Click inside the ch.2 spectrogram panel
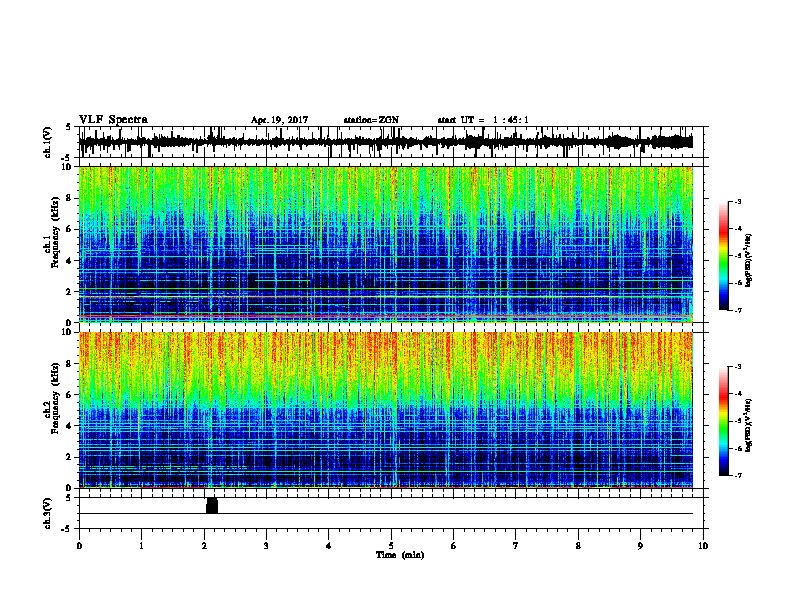792x612 pixels. (x=385, y=410)
